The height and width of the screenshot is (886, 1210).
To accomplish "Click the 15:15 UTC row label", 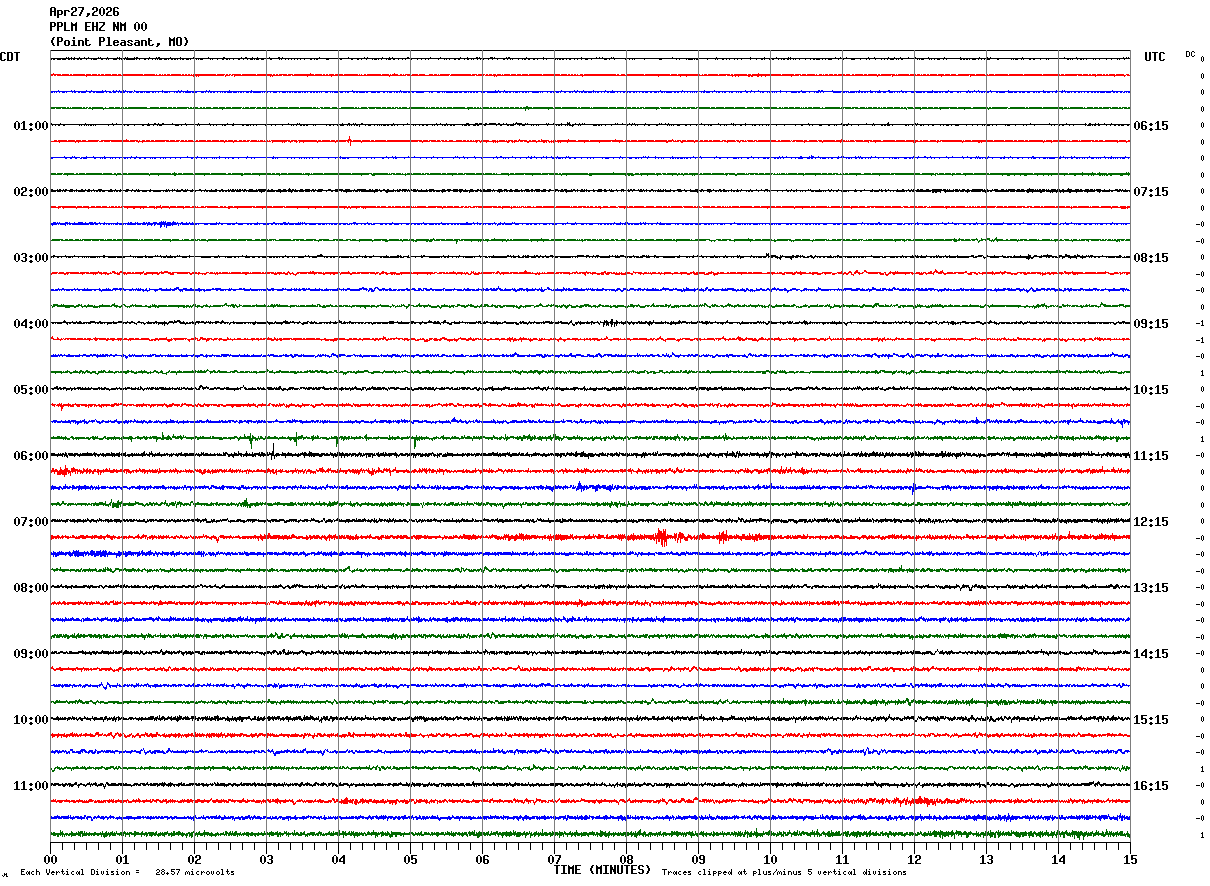I will pos(1151,720).
